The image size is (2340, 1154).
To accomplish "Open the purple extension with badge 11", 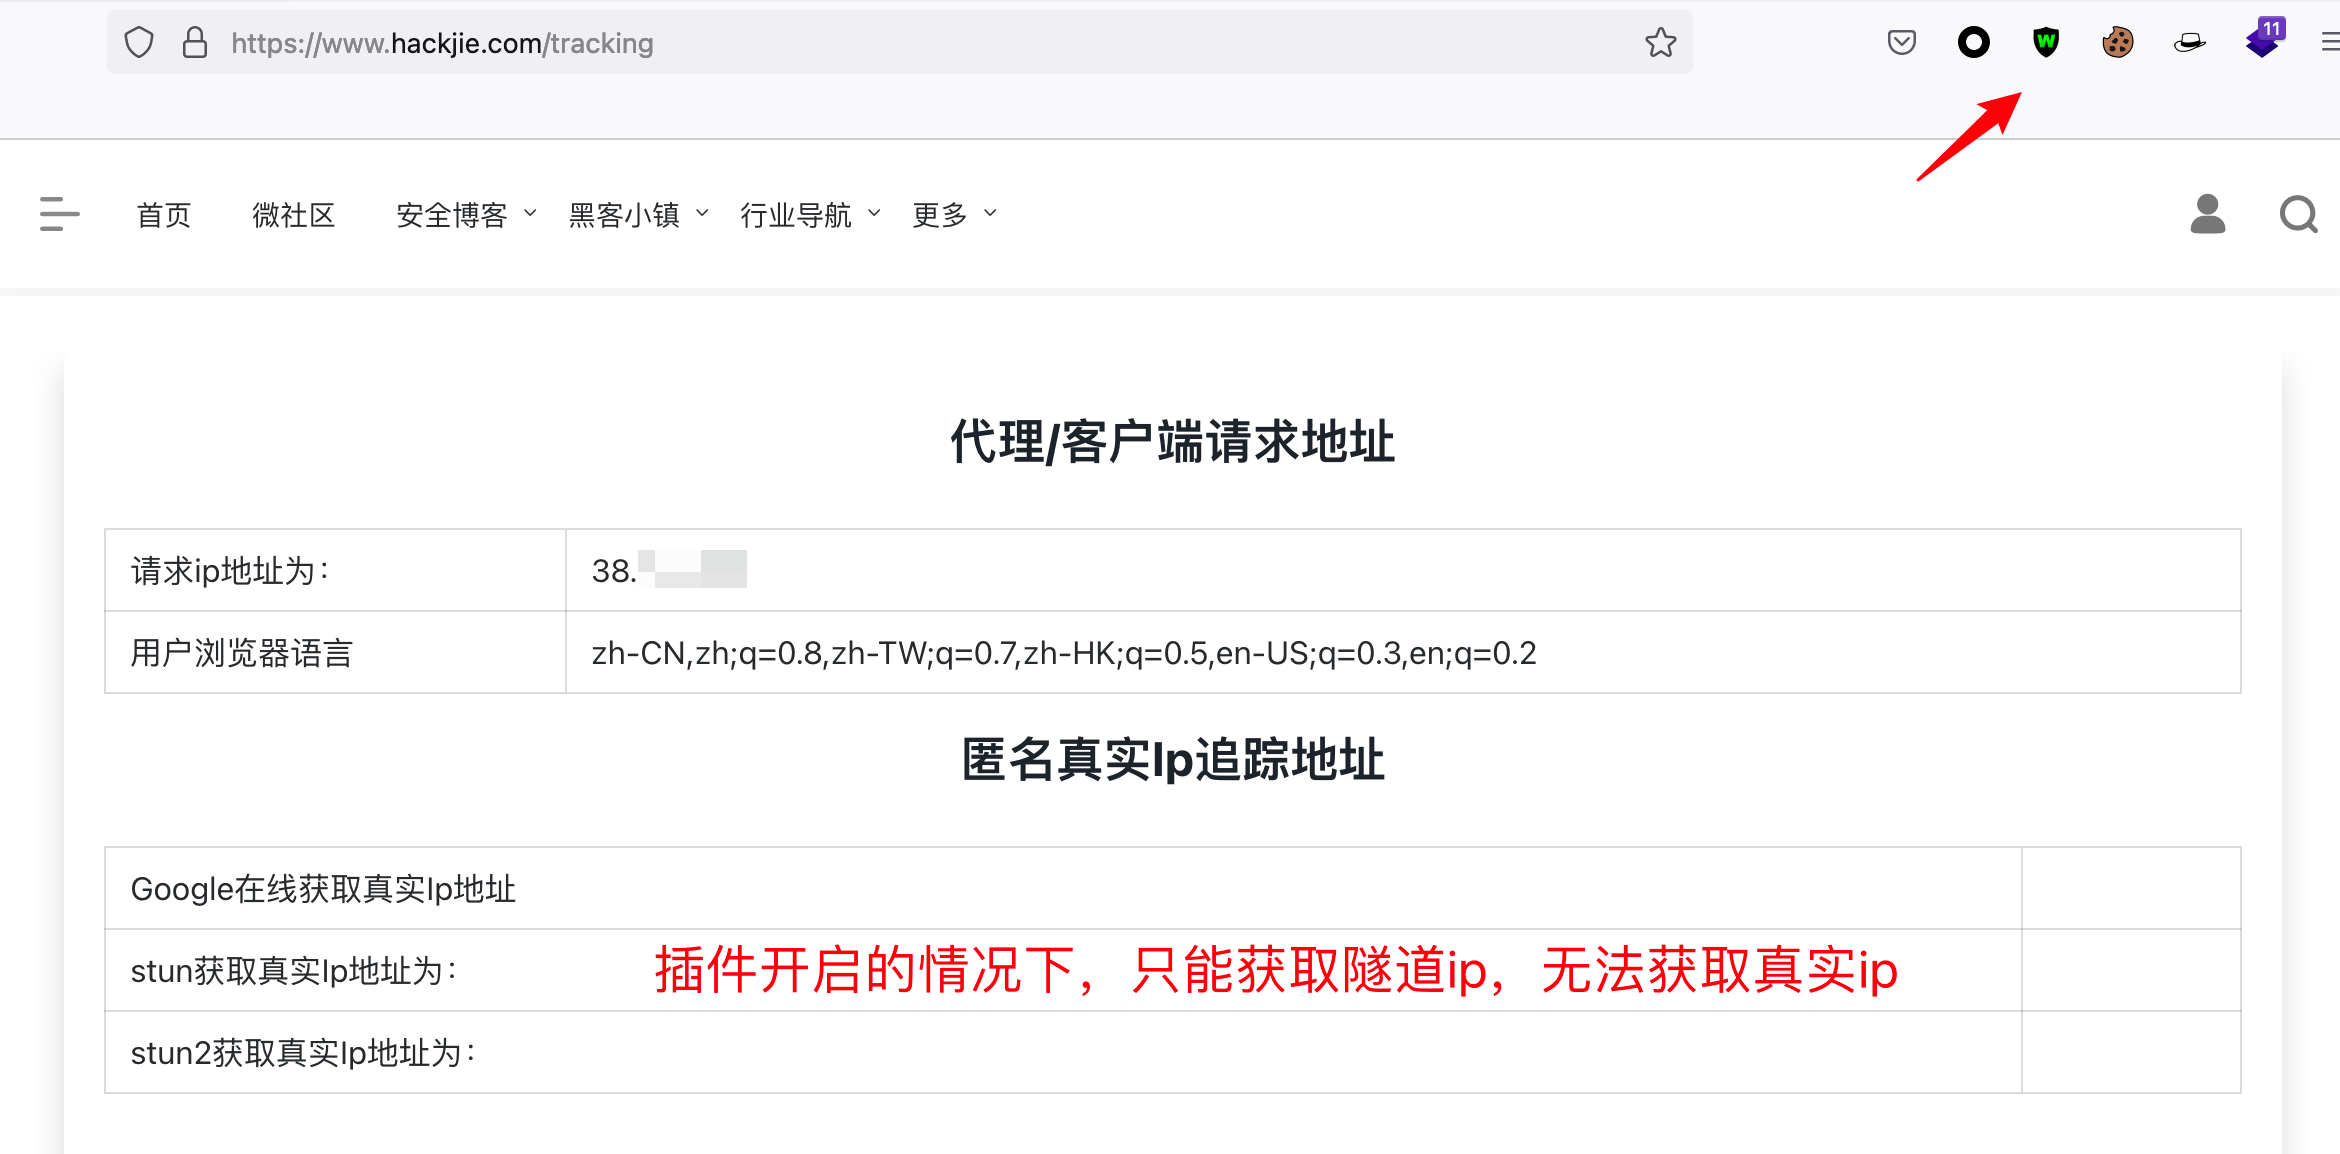I will [x=2263, y=41].
